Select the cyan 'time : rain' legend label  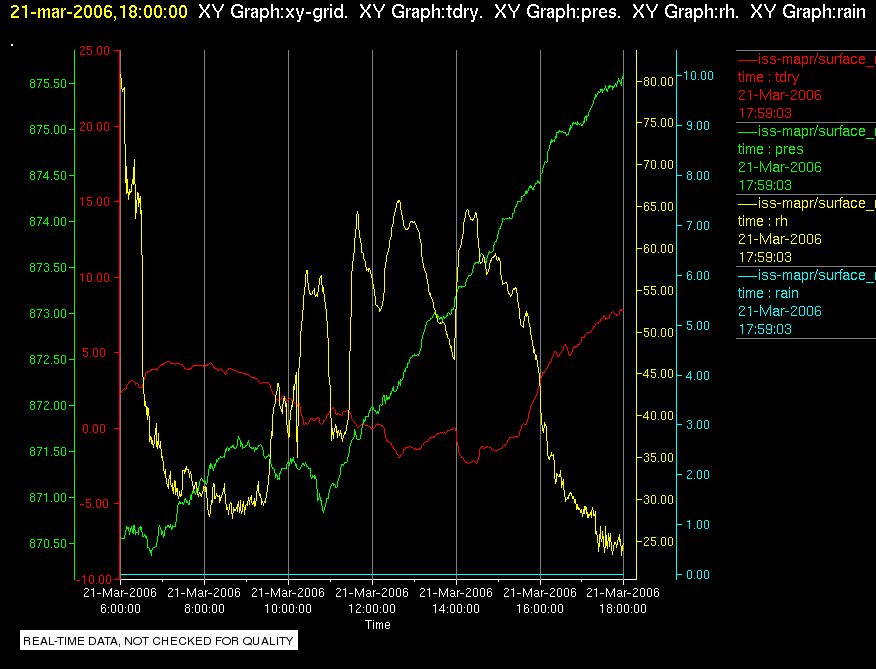pyautogui.click(x=768, y=293)
